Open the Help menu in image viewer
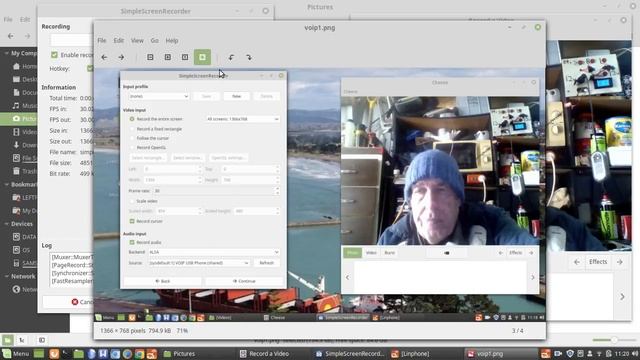This screenshot has height=360, width=640. pos(172,40)
